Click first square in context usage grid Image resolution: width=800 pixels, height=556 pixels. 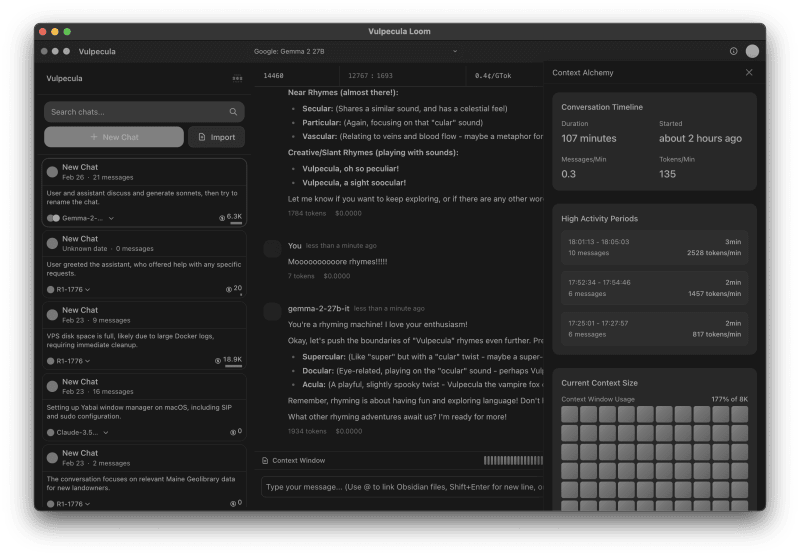coord(569,414)
